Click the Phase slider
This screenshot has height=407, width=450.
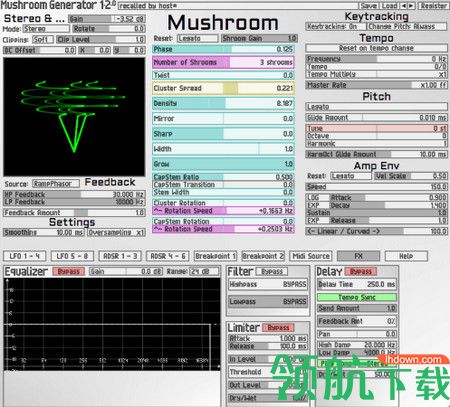click(223, 49)
